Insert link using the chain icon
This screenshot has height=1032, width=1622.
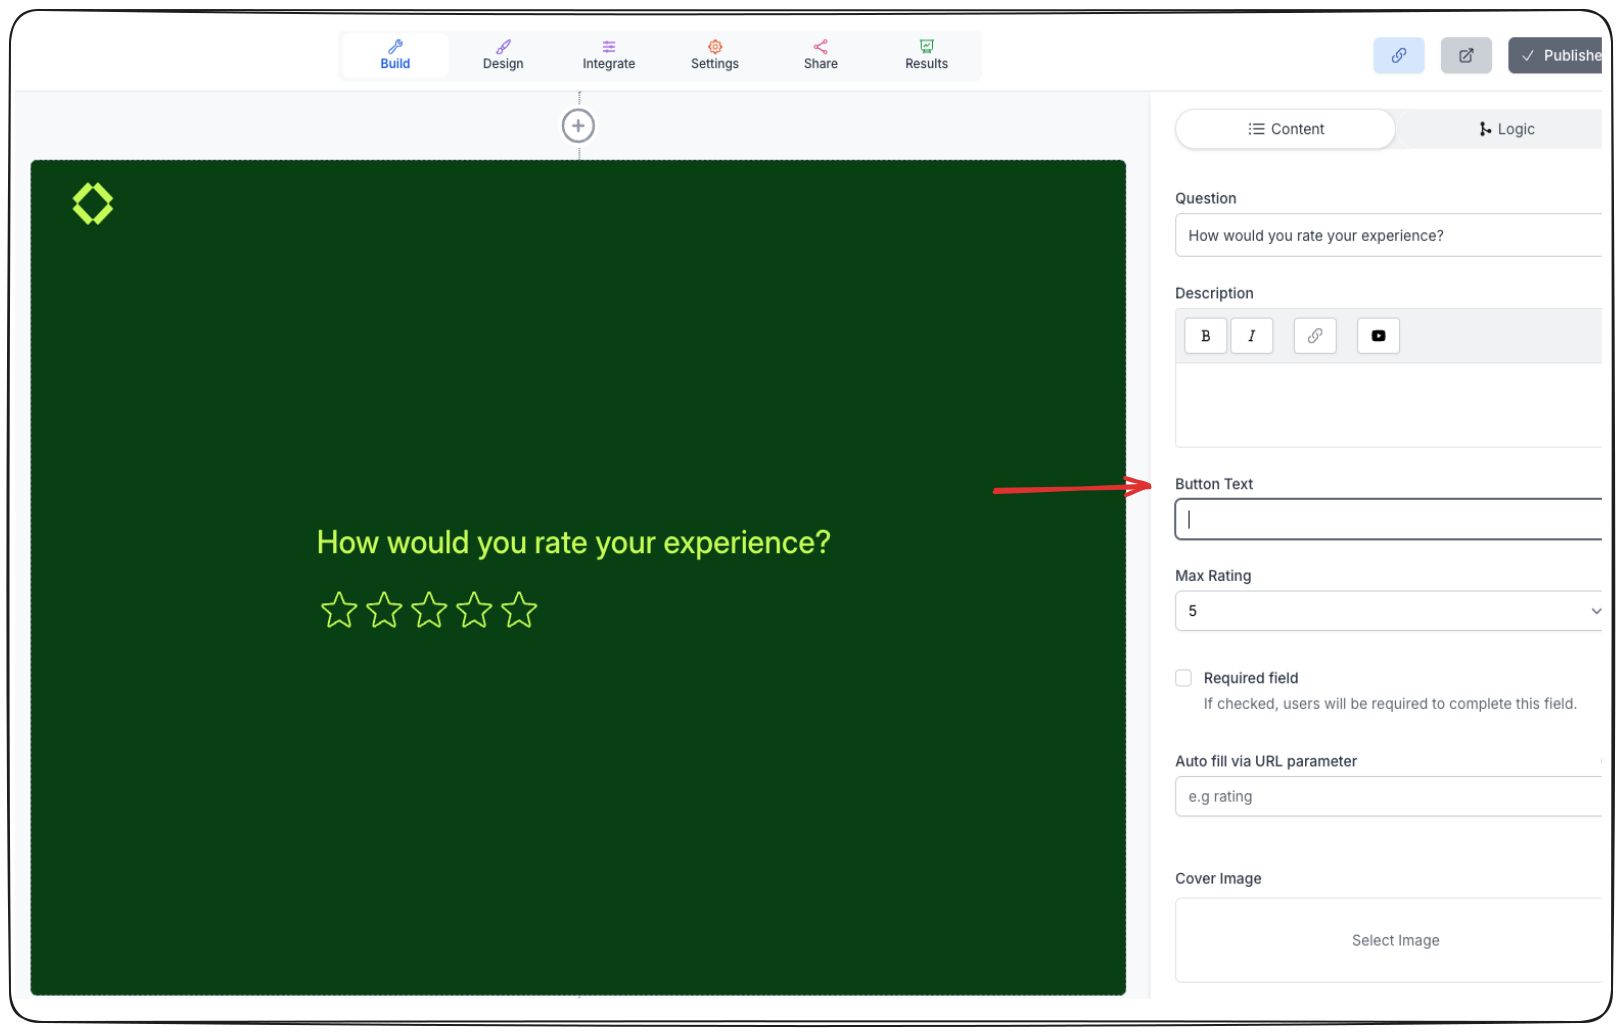1315,336
